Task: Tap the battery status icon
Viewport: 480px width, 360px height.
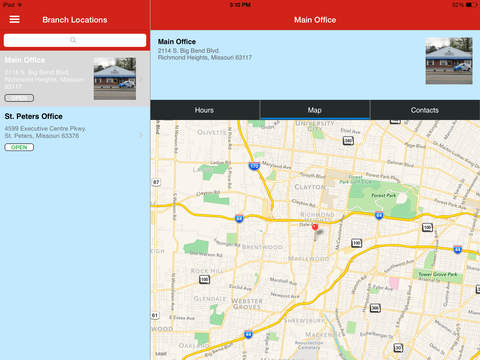Action: pos(471,5)
